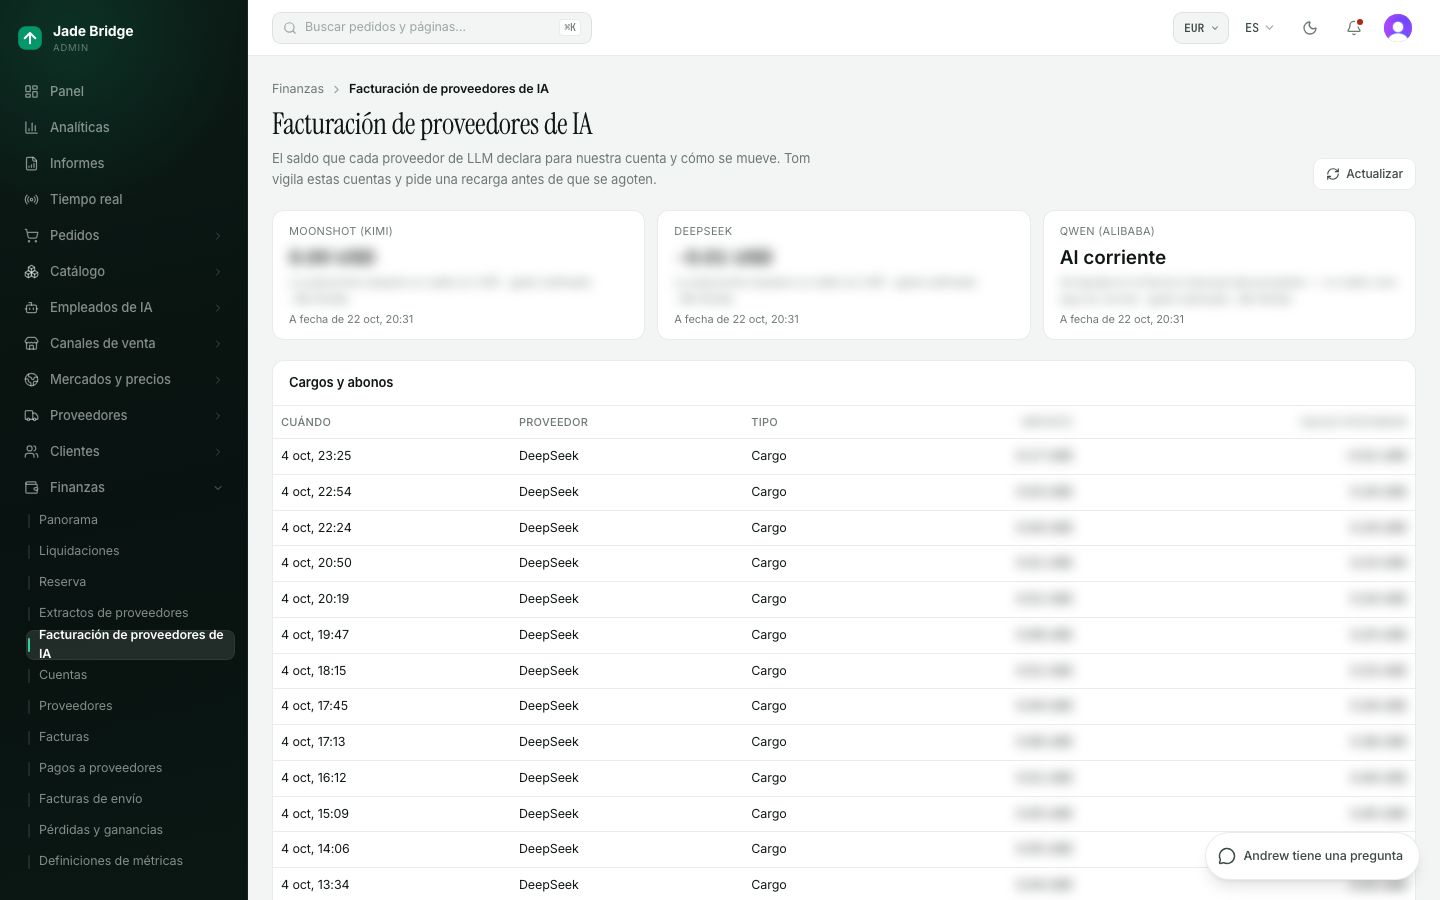Open Pagos a proveedores page
Screen dimensions: 1440x900
(x=100, y=768)
